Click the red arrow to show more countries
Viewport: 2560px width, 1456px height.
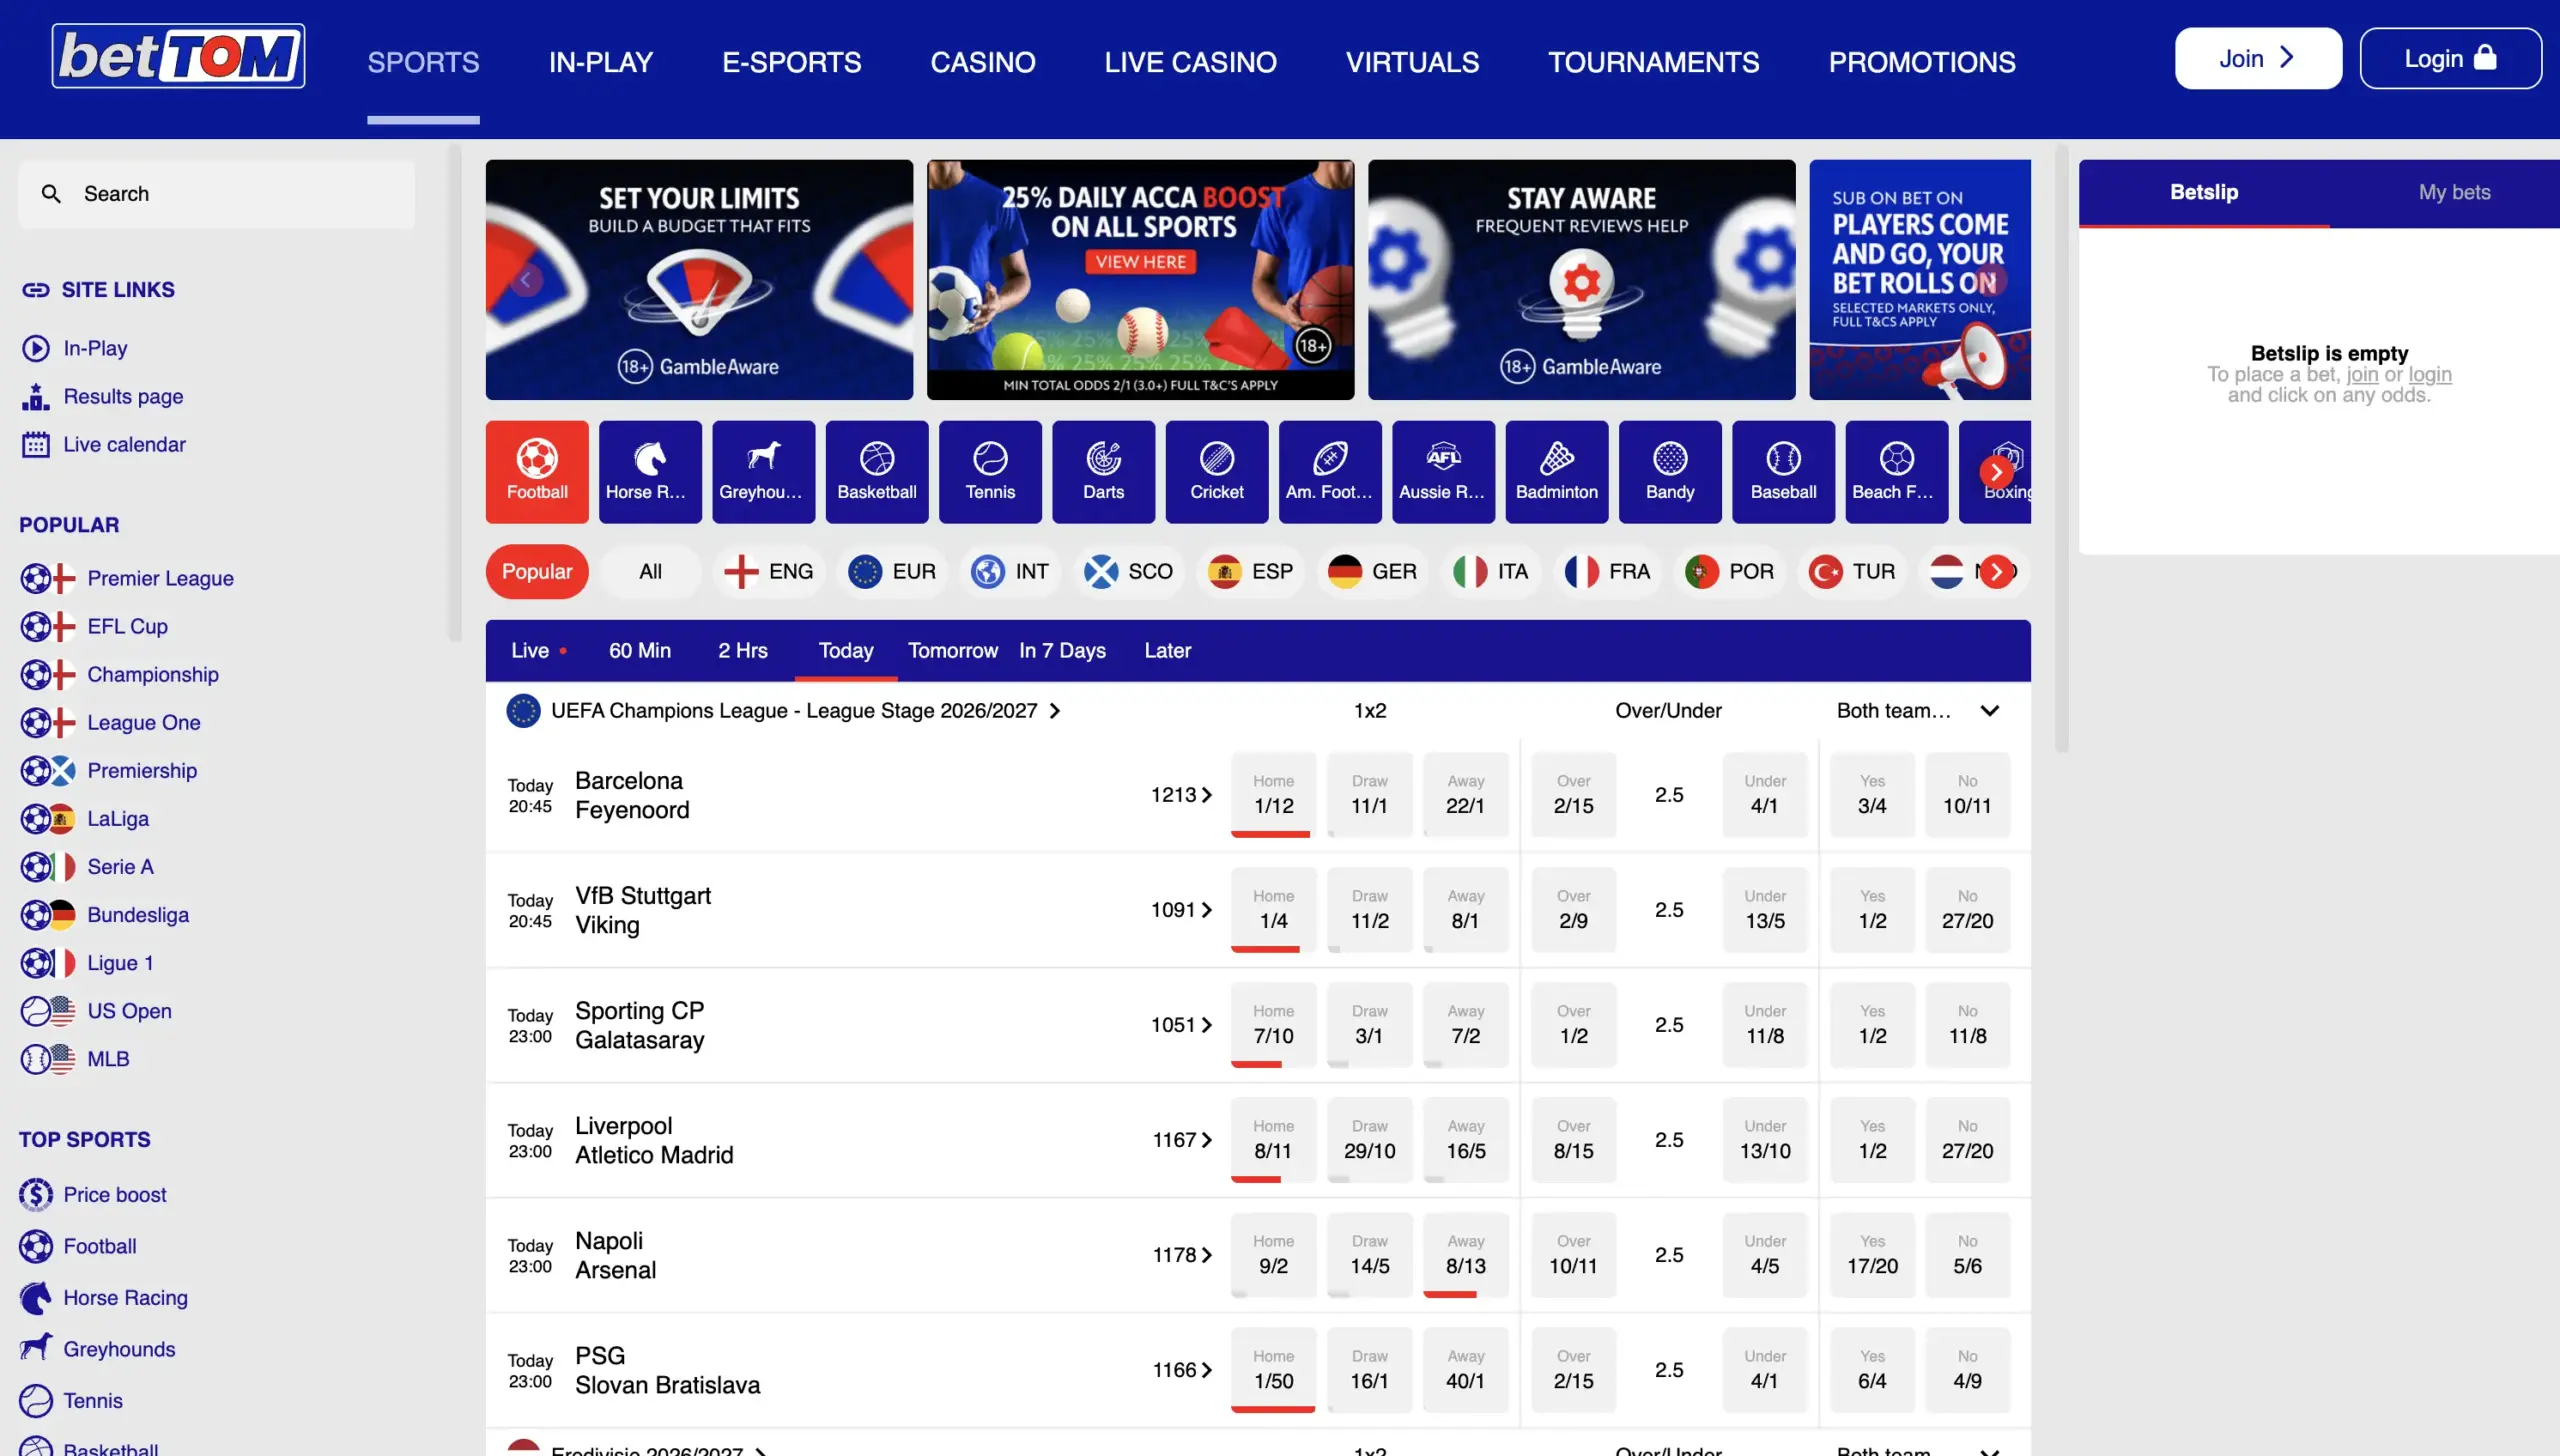click(x=1996, y=572)
